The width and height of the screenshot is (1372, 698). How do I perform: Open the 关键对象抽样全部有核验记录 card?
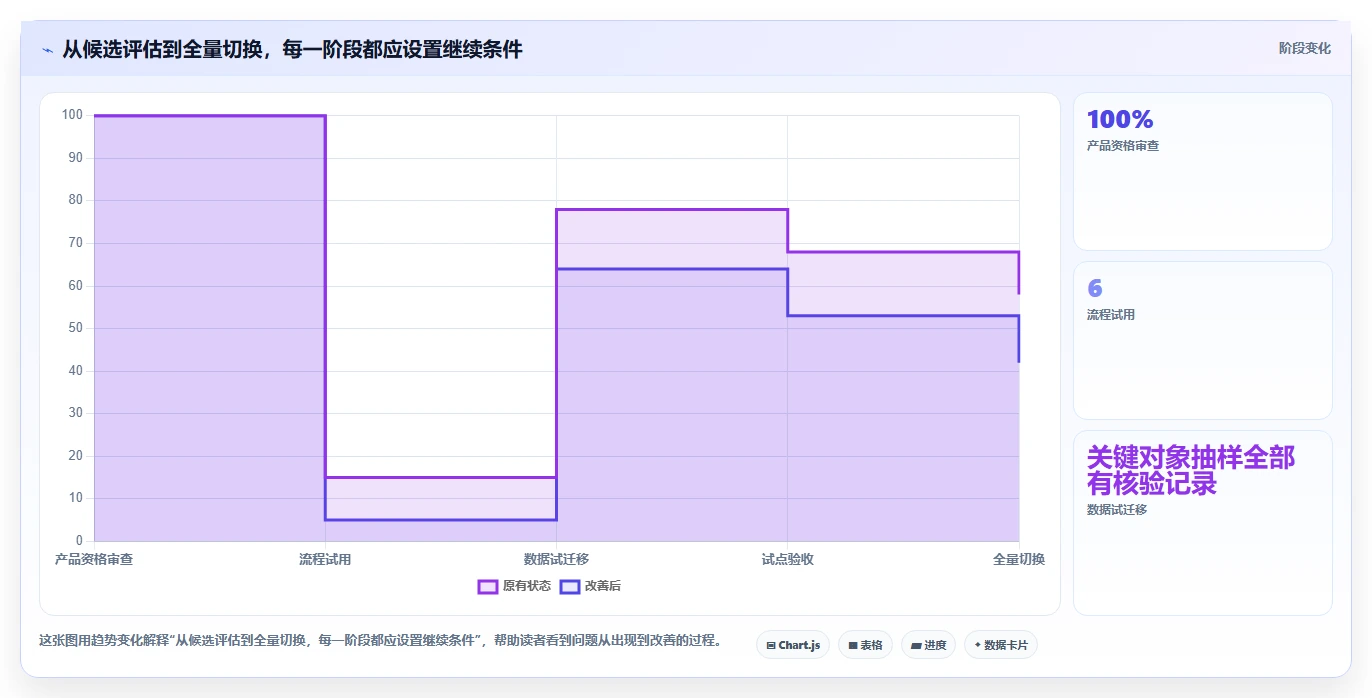tap(1202, 523)
